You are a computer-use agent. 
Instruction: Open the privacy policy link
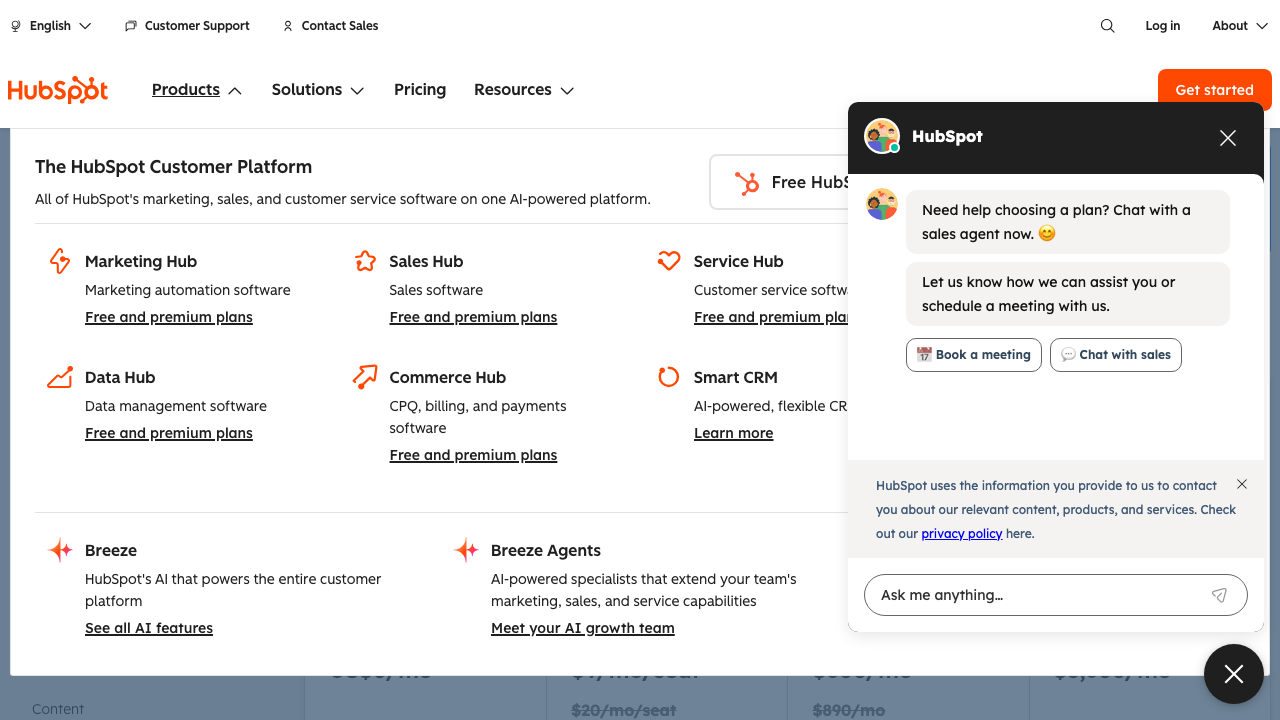(962, 533)
